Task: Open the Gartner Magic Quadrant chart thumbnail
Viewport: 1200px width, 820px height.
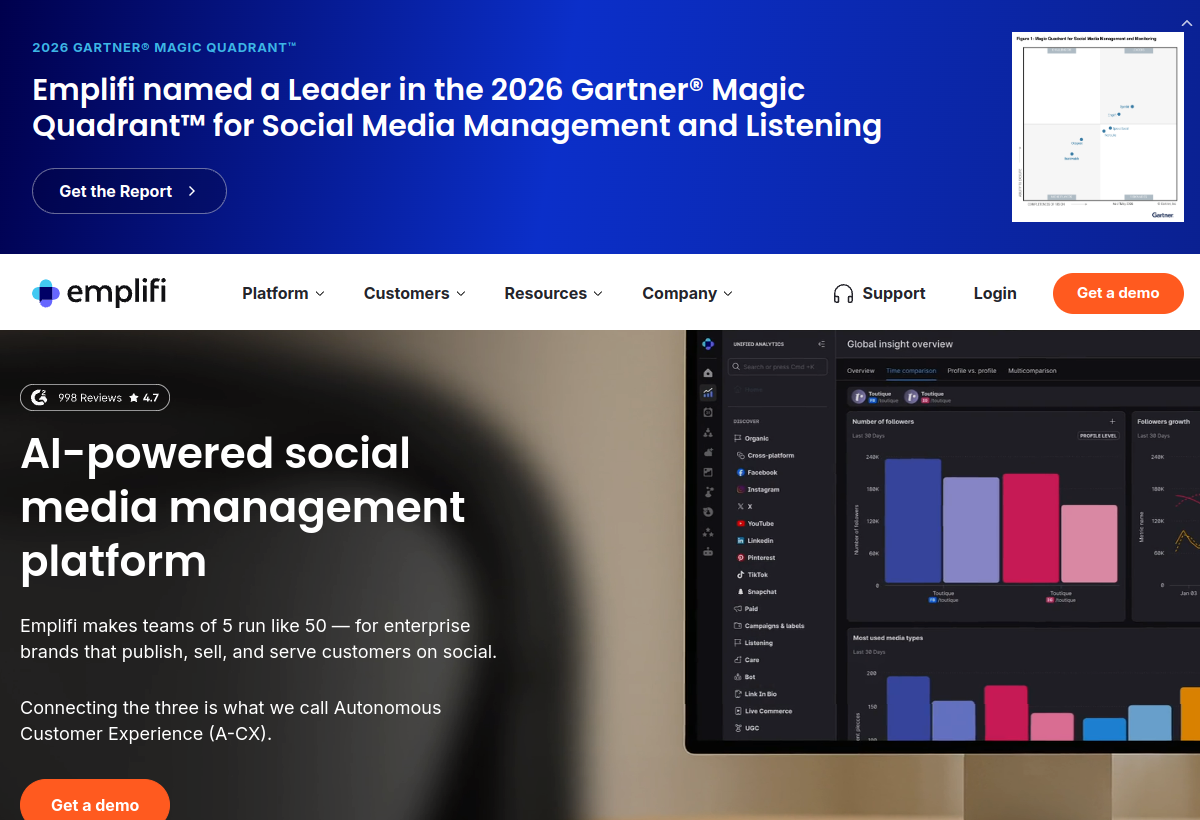Action: pyautogui.click(x=1098, y=126)
